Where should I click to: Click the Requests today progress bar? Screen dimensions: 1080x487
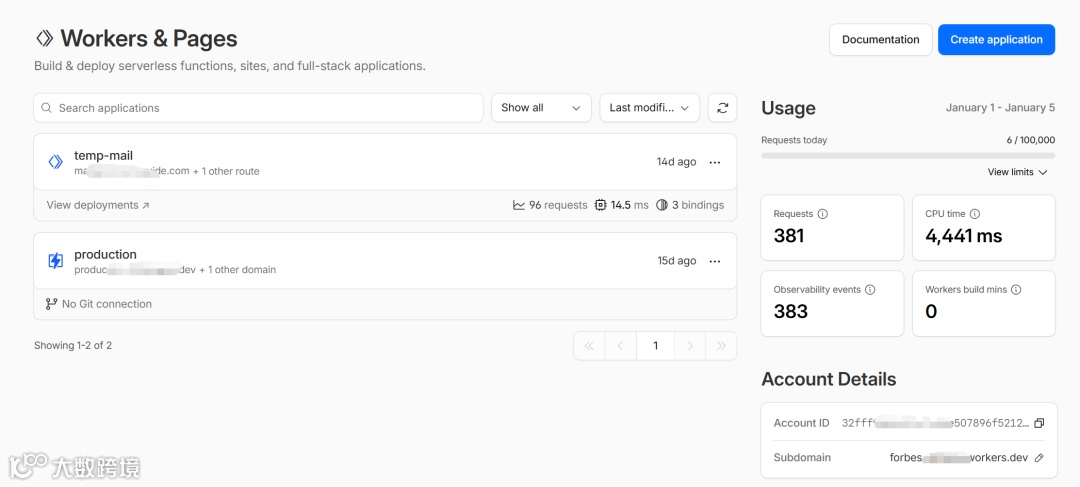[908, 156]
